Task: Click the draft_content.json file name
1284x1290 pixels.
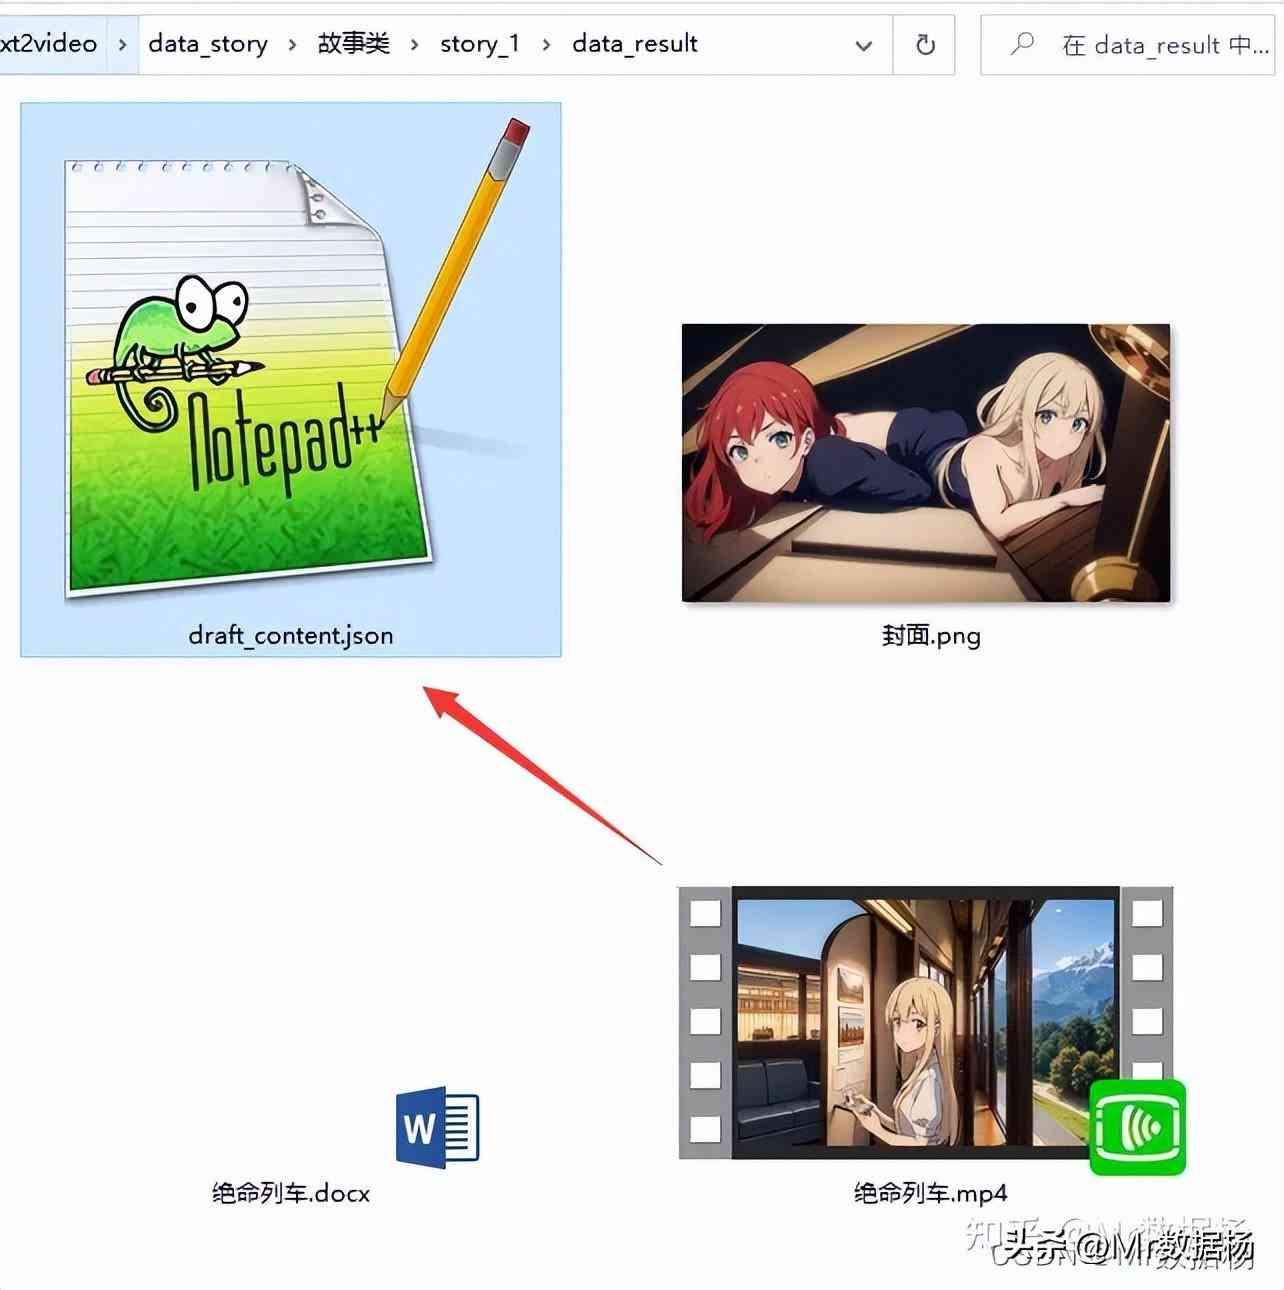Action: coord(291,635)
